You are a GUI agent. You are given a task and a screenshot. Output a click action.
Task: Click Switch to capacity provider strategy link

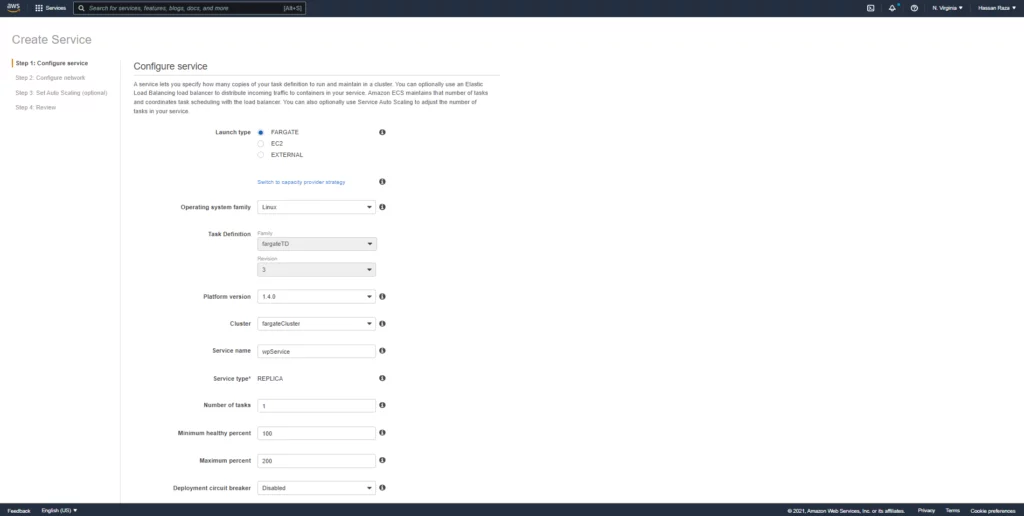click(x=301, y=182)
